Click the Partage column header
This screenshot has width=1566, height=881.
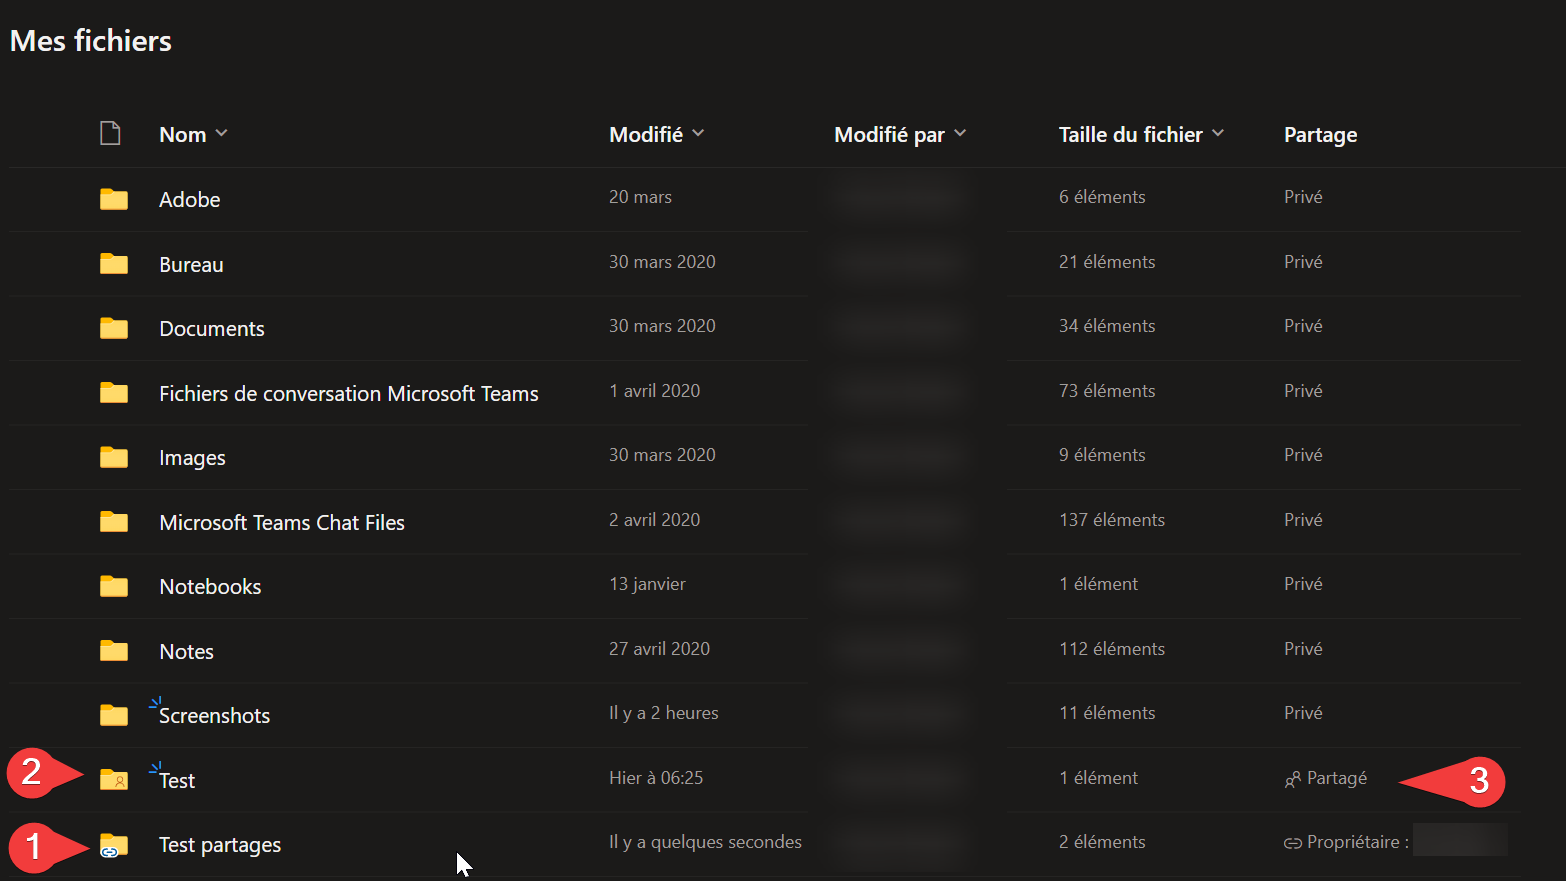point(1320,135)
